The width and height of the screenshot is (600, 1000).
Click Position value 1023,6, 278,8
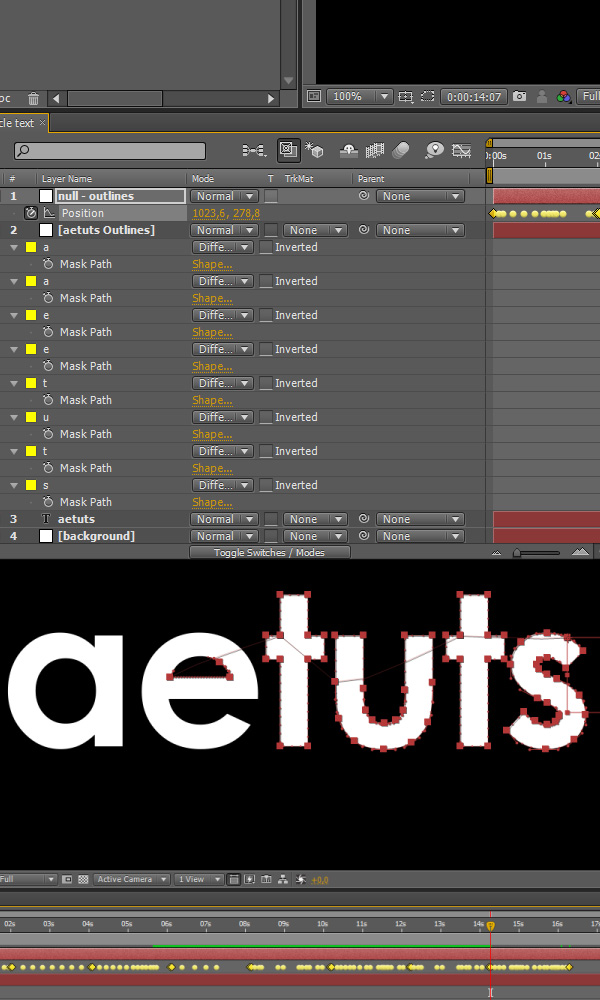click(226, 214)
